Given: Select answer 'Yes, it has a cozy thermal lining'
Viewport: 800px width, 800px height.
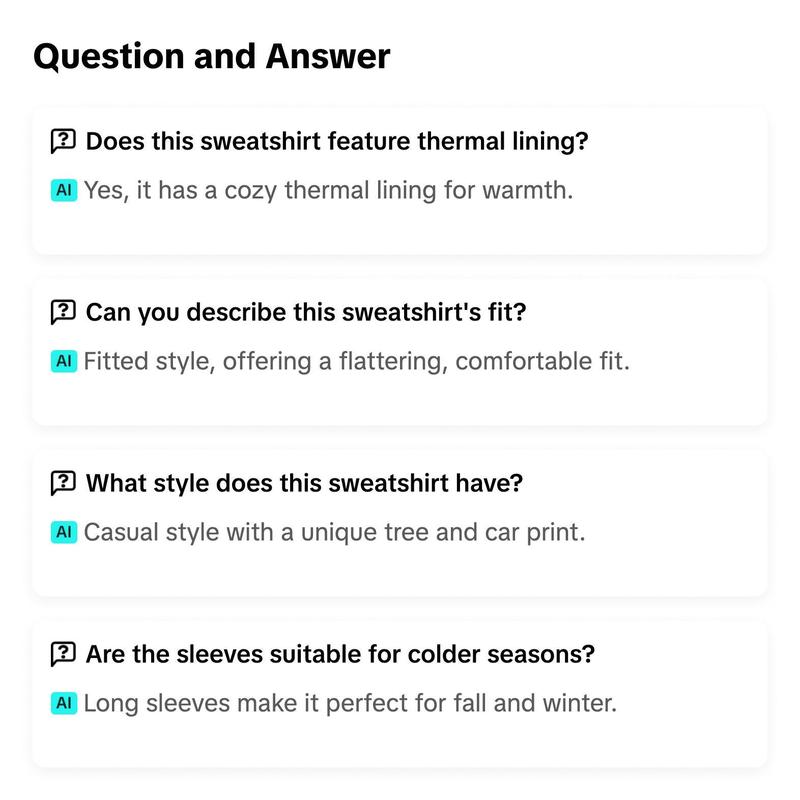Looking at the screenshot, I should pyautogui.click(x=328, y=190).
